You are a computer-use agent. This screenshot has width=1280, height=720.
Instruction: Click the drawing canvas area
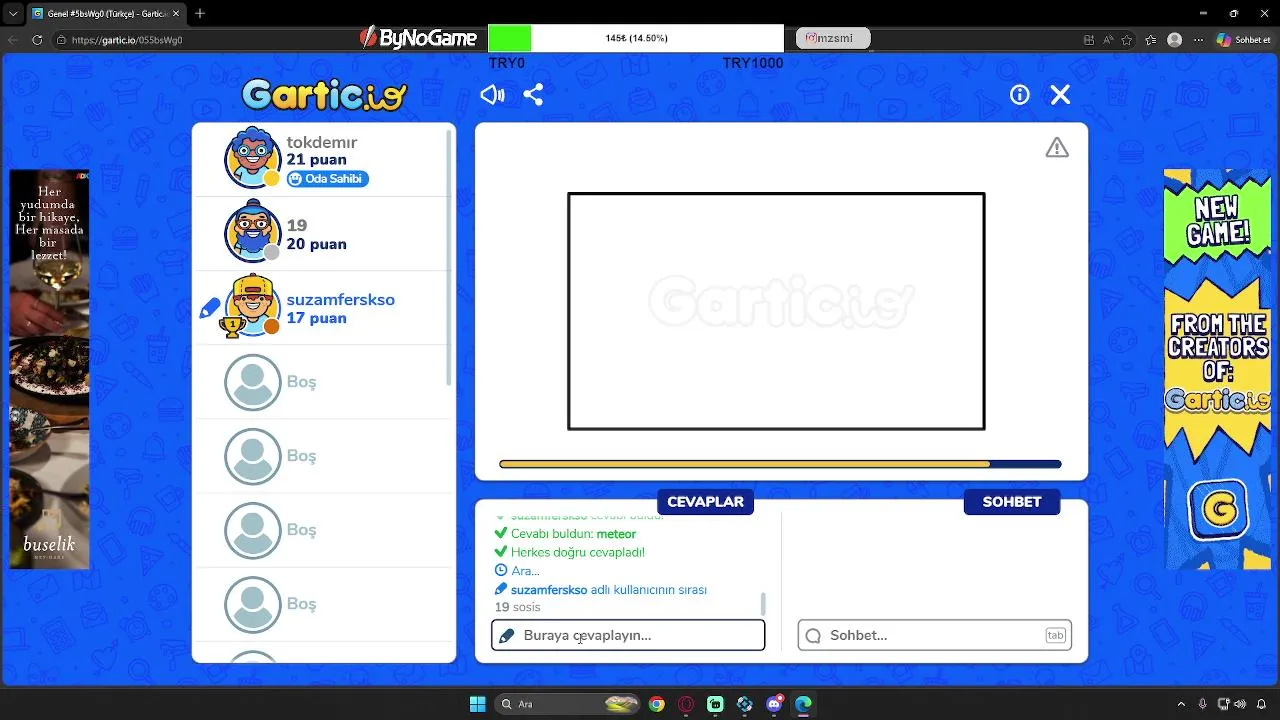tap(776, 311)
